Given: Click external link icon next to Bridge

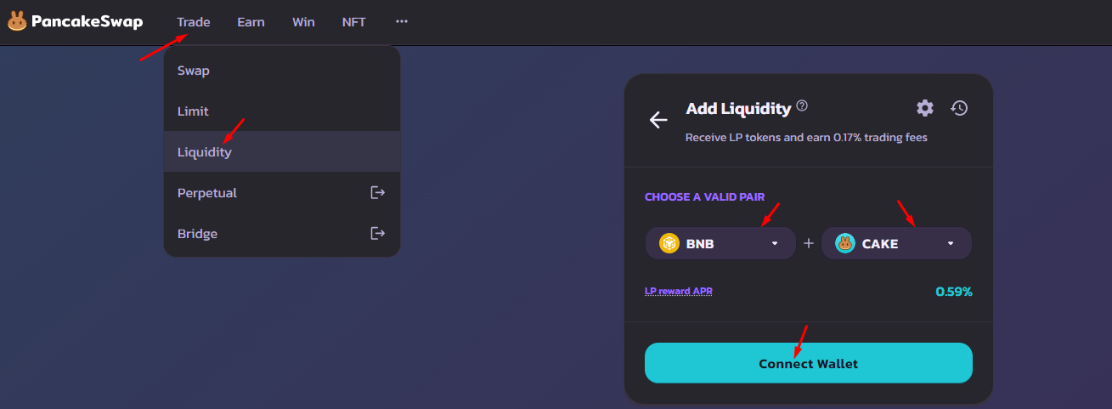Looking at the screenshot, I should (378, 232).
